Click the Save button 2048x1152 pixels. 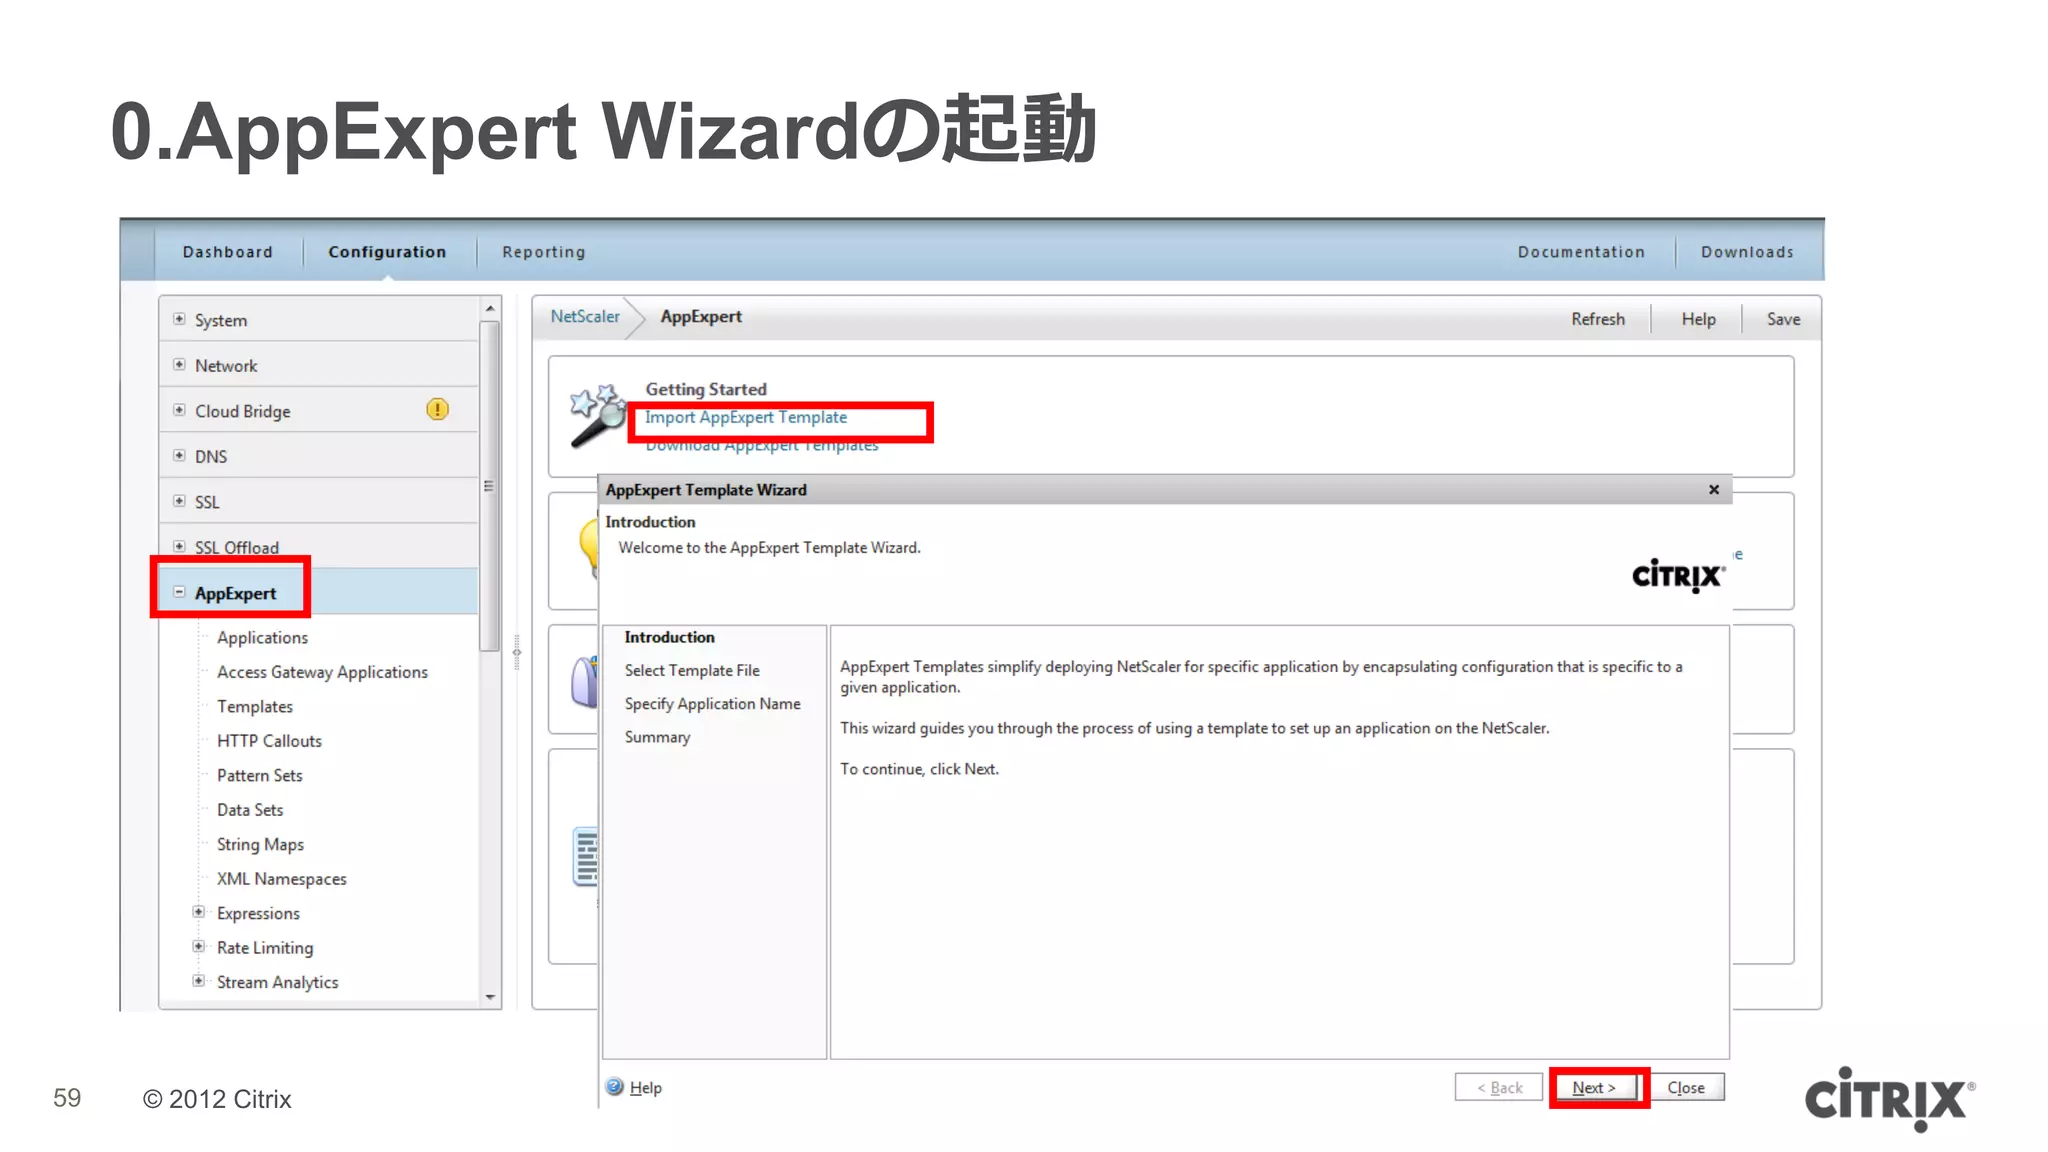point(1783,319)
